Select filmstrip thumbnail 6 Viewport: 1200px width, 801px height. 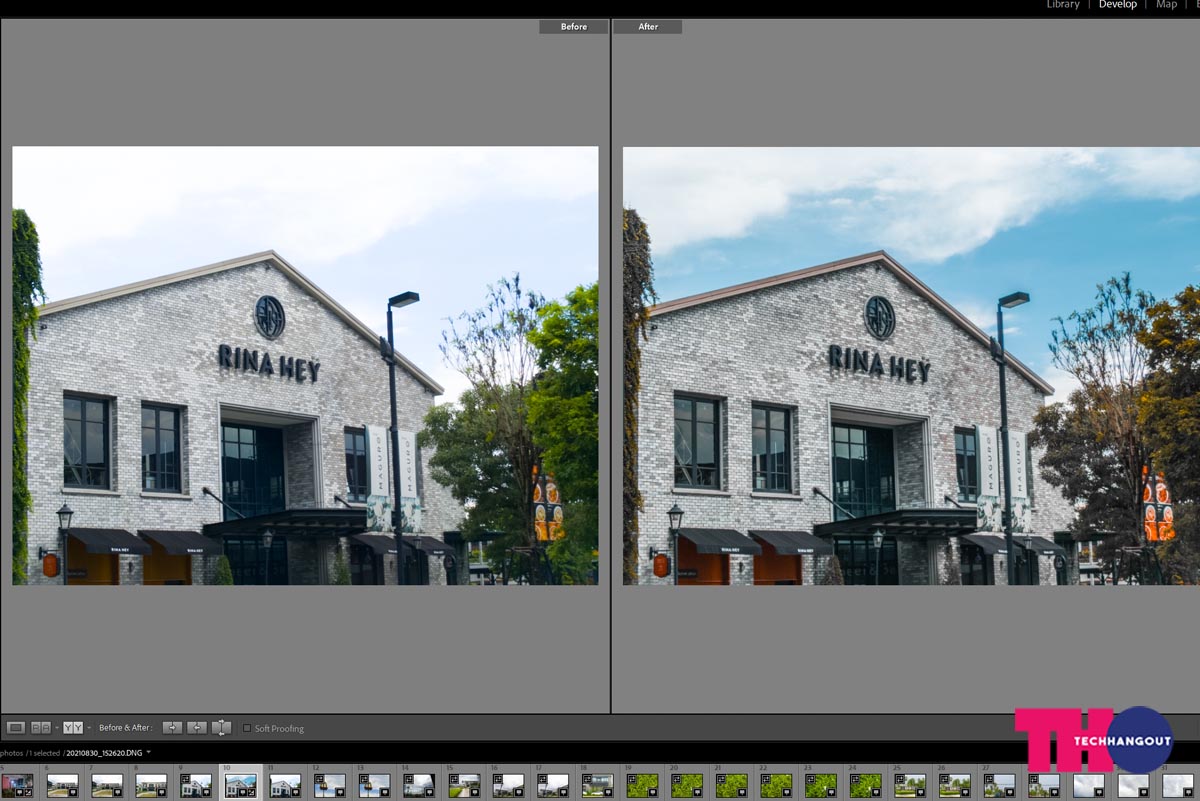(x=62, y=785)
